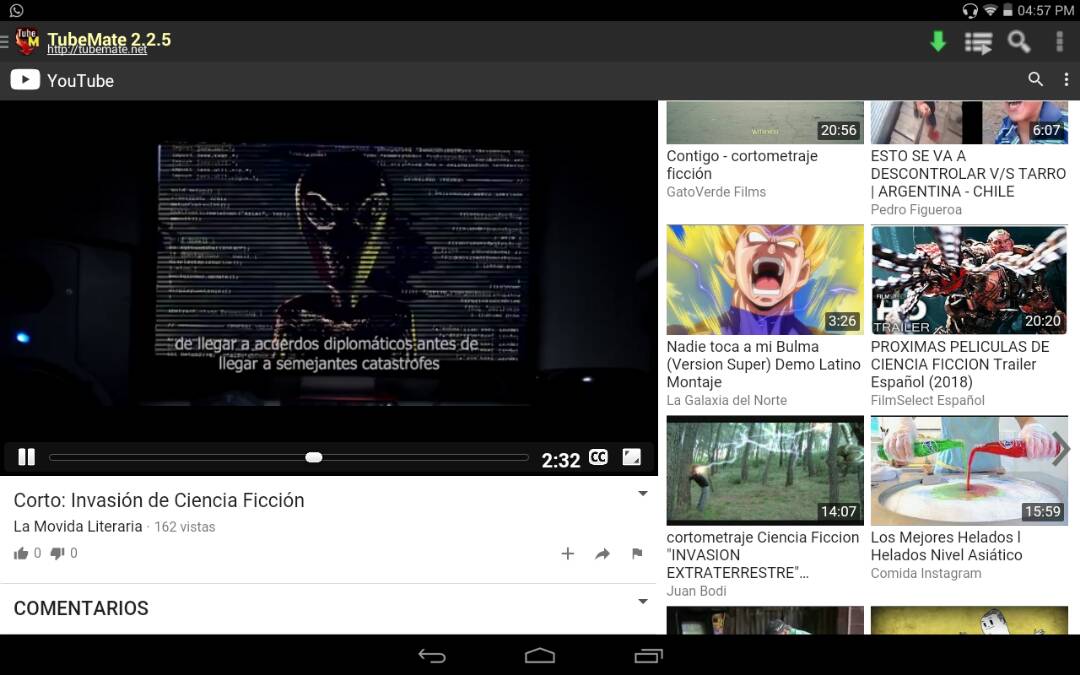Tap the green download arrow icon
This screenshot has height=675, width=1080.
click(x=938, y=41)
